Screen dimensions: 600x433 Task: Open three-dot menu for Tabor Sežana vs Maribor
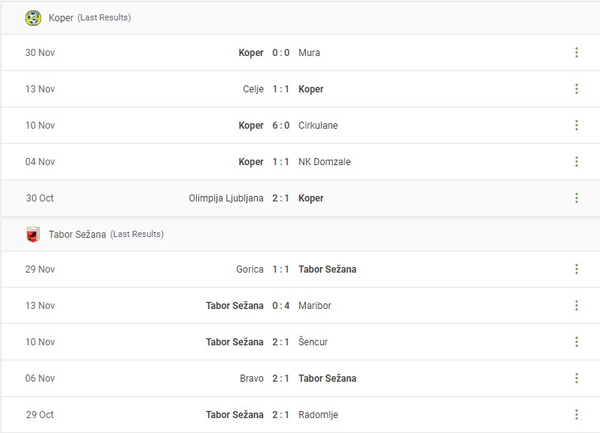click(x=576, y=305)
